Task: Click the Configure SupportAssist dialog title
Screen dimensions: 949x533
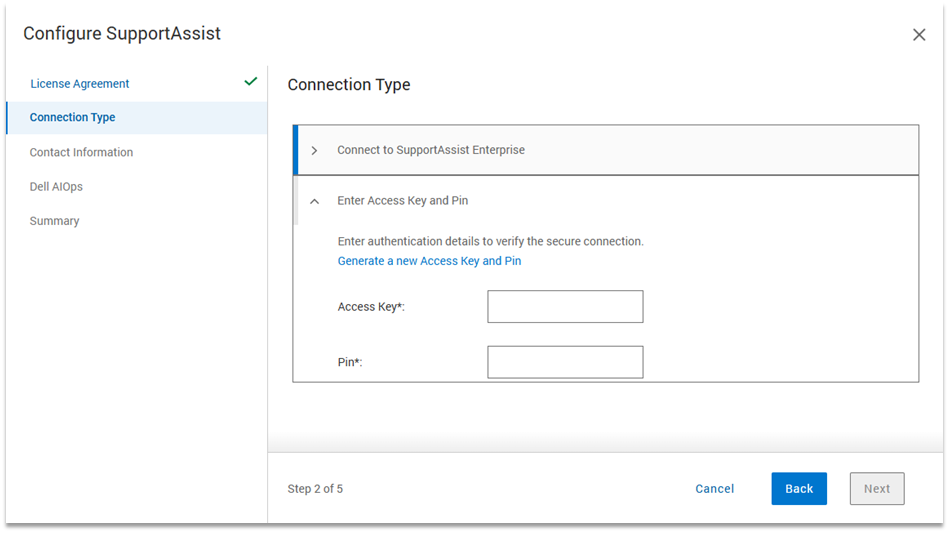Action: (x=122, y=34)
